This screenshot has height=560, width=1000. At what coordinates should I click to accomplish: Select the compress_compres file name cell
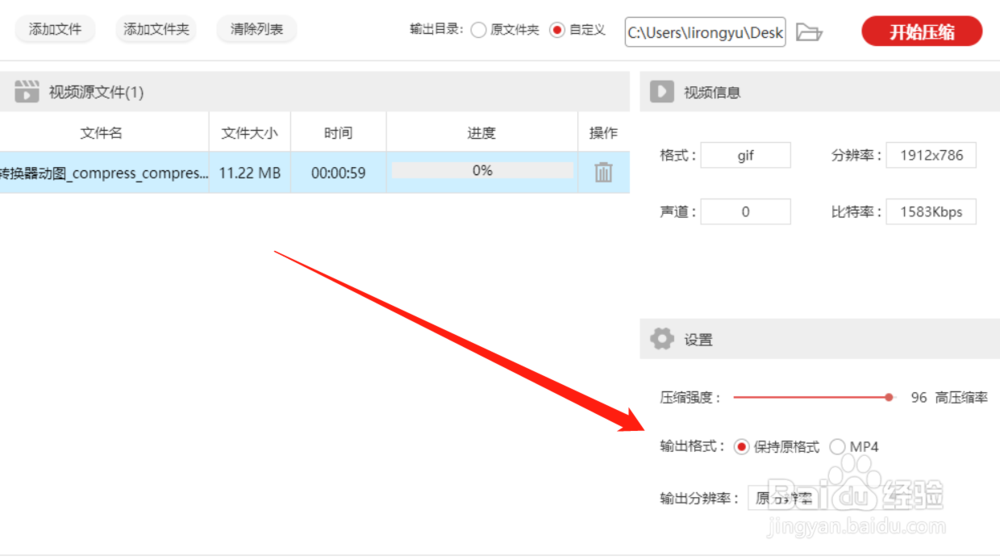[104, 173]
